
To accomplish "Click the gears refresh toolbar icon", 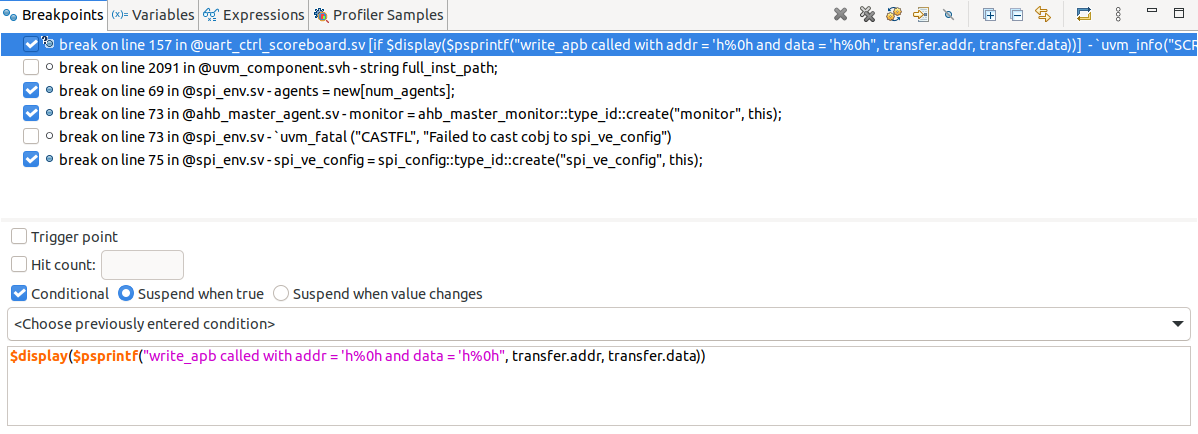I will (894, 14).
